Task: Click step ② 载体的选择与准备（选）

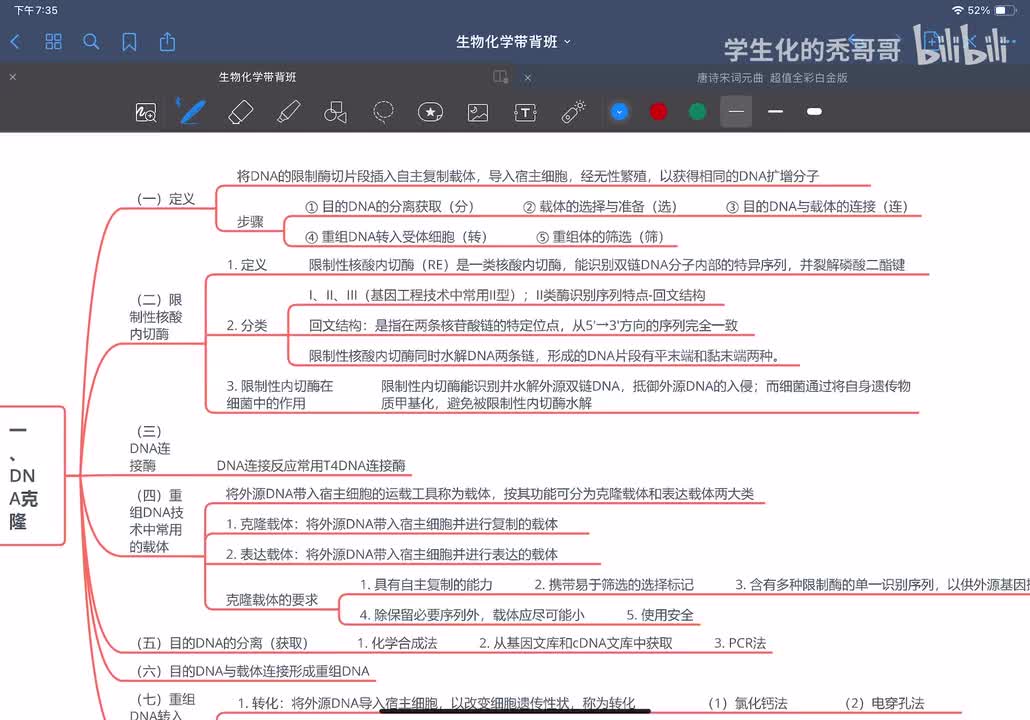Action: click(x=600, y=206)
